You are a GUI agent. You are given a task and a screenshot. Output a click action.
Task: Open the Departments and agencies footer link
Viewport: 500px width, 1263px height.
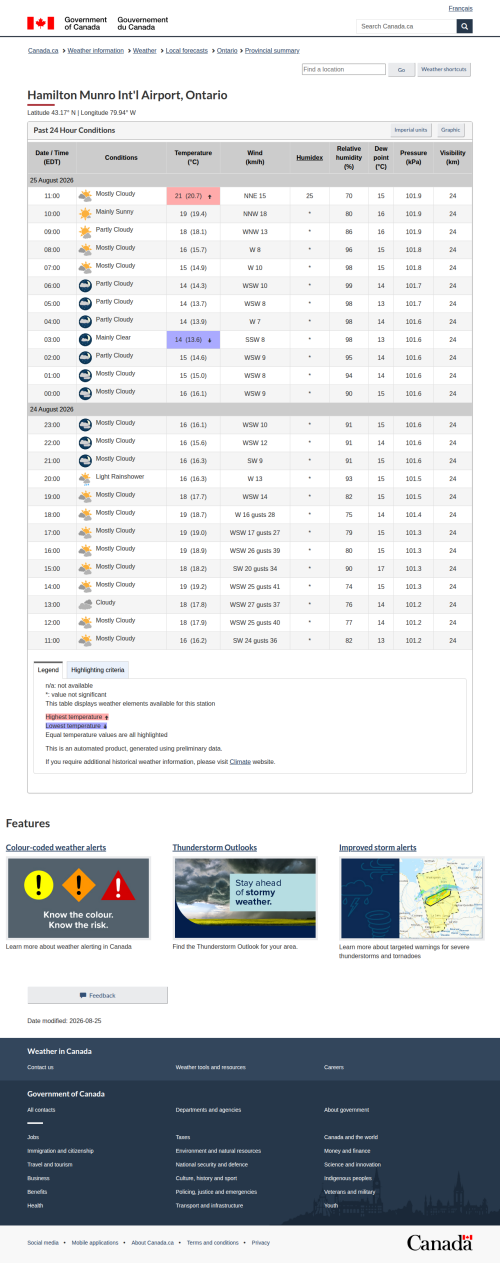[x=208, y=1110]
